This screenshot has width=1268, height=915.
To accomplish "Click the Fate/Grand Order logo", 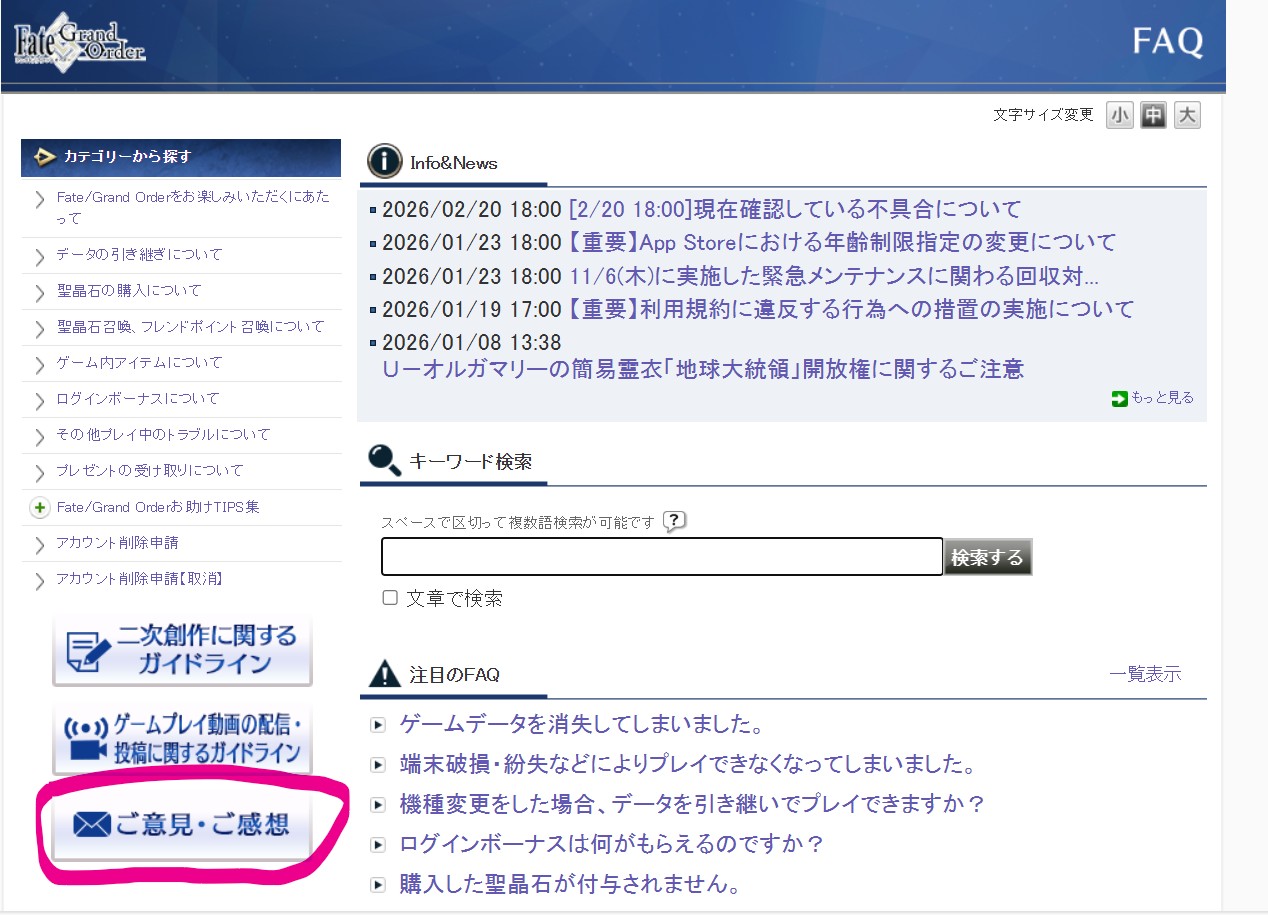I will click(x=80, y=42).
